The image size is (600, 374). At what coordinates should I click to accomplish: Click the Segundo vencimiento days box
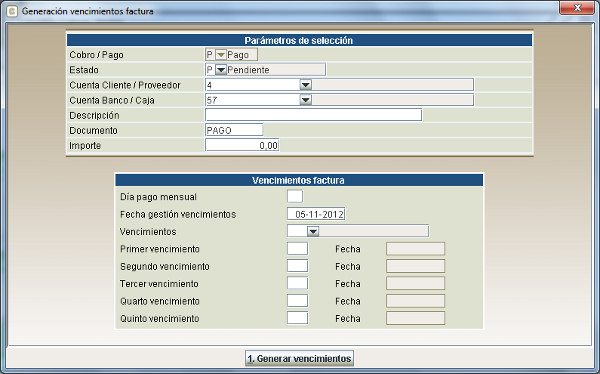pyautogui.click(x=297, y=266)
